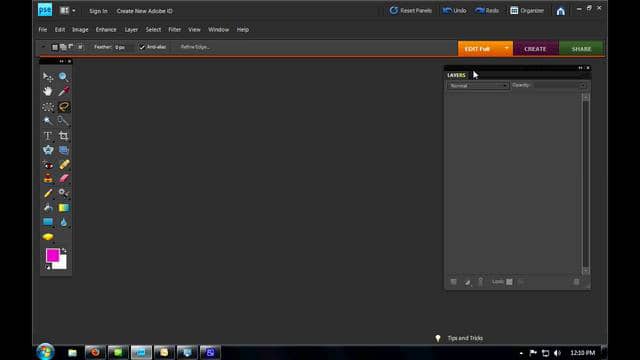Choose the Crop tool
640x360 pixels.
pos(63,136)
